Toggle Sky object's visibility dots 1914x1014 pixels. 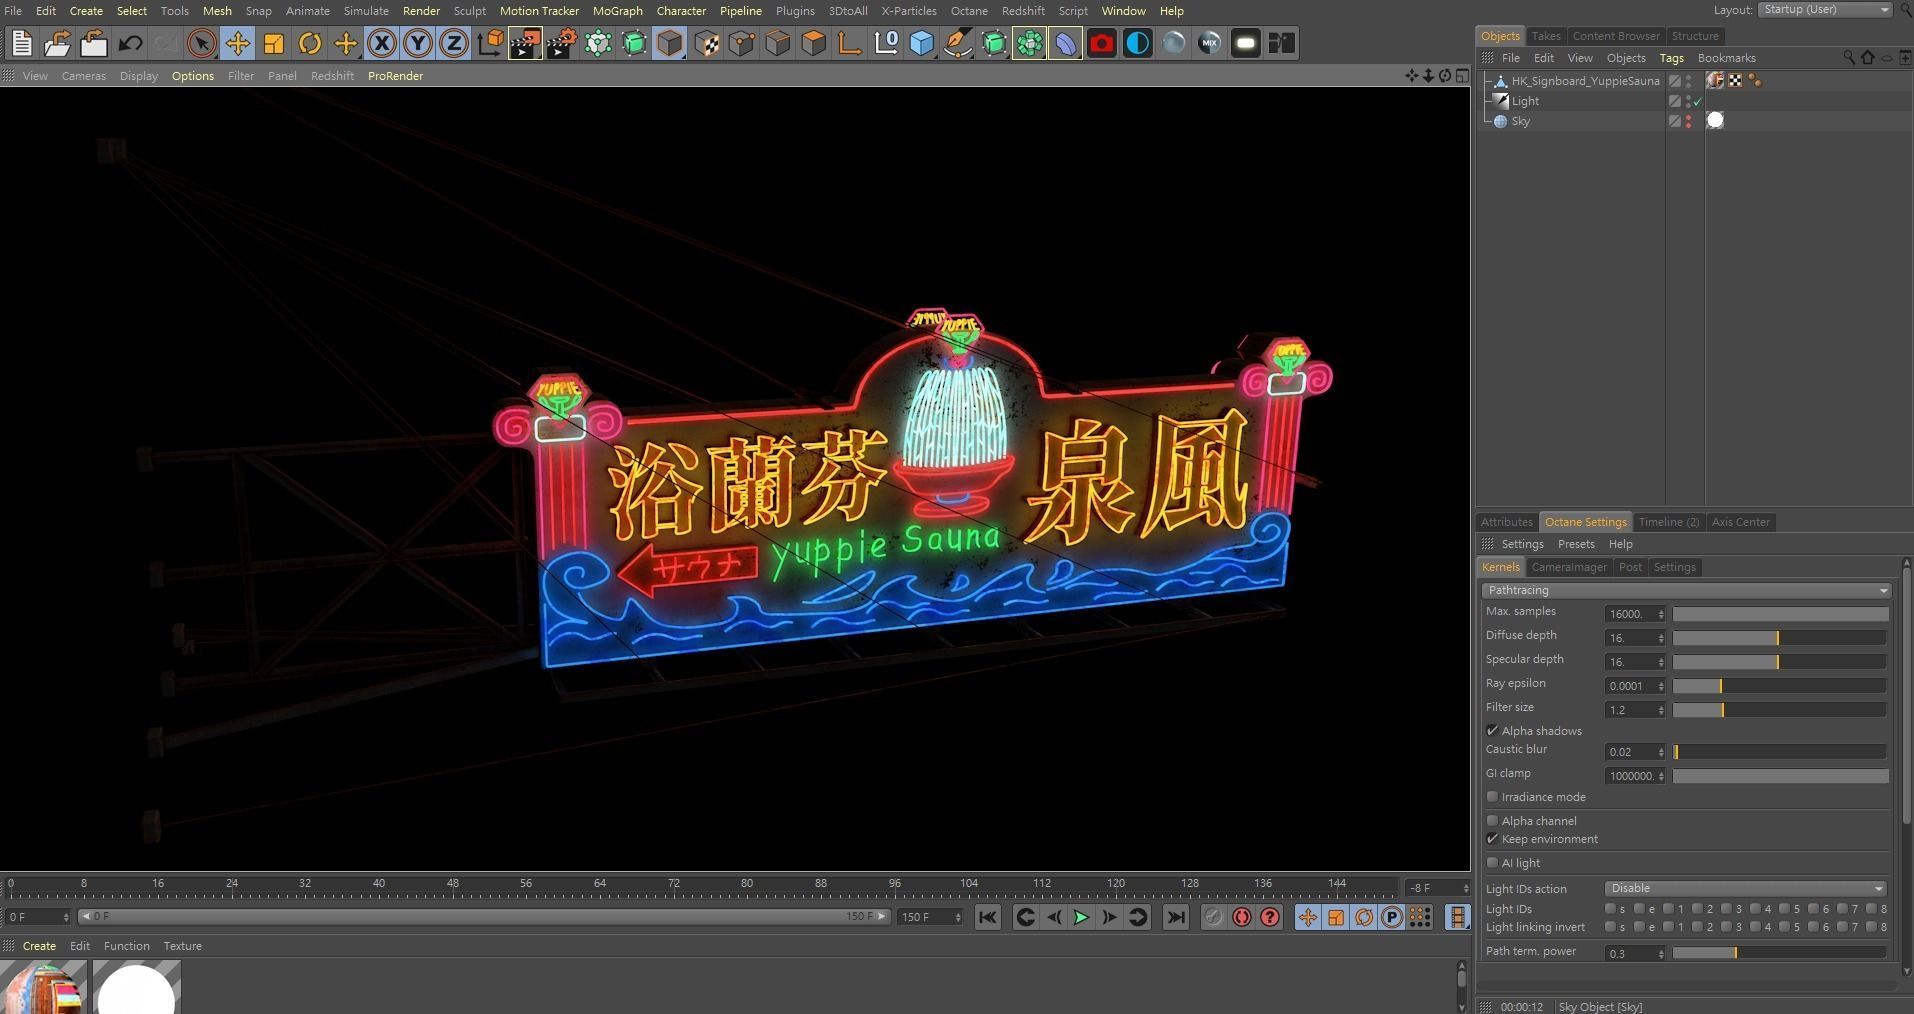point(1689,121)
